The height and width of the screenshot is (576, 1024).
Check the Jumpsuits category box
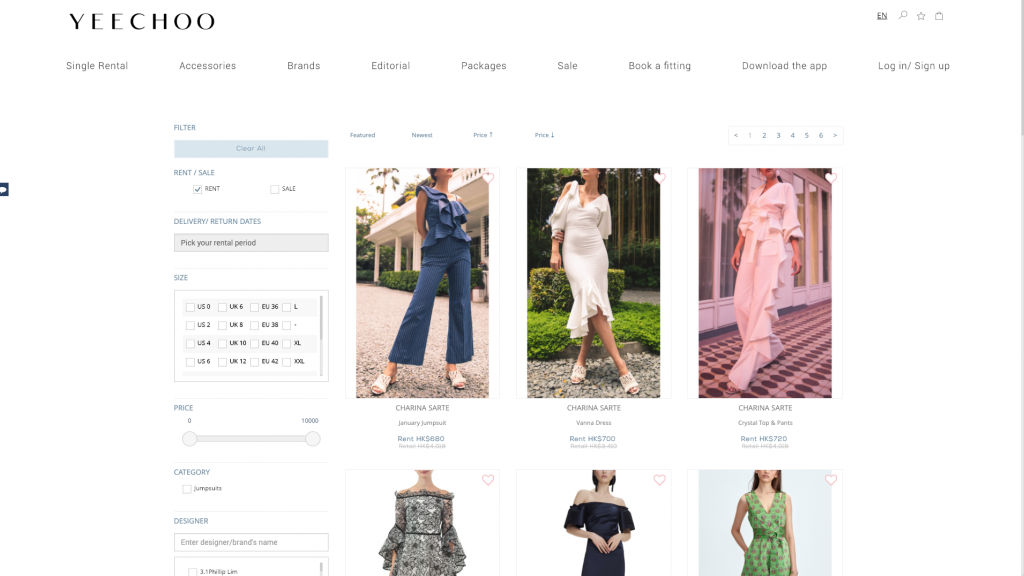point(187,489)
